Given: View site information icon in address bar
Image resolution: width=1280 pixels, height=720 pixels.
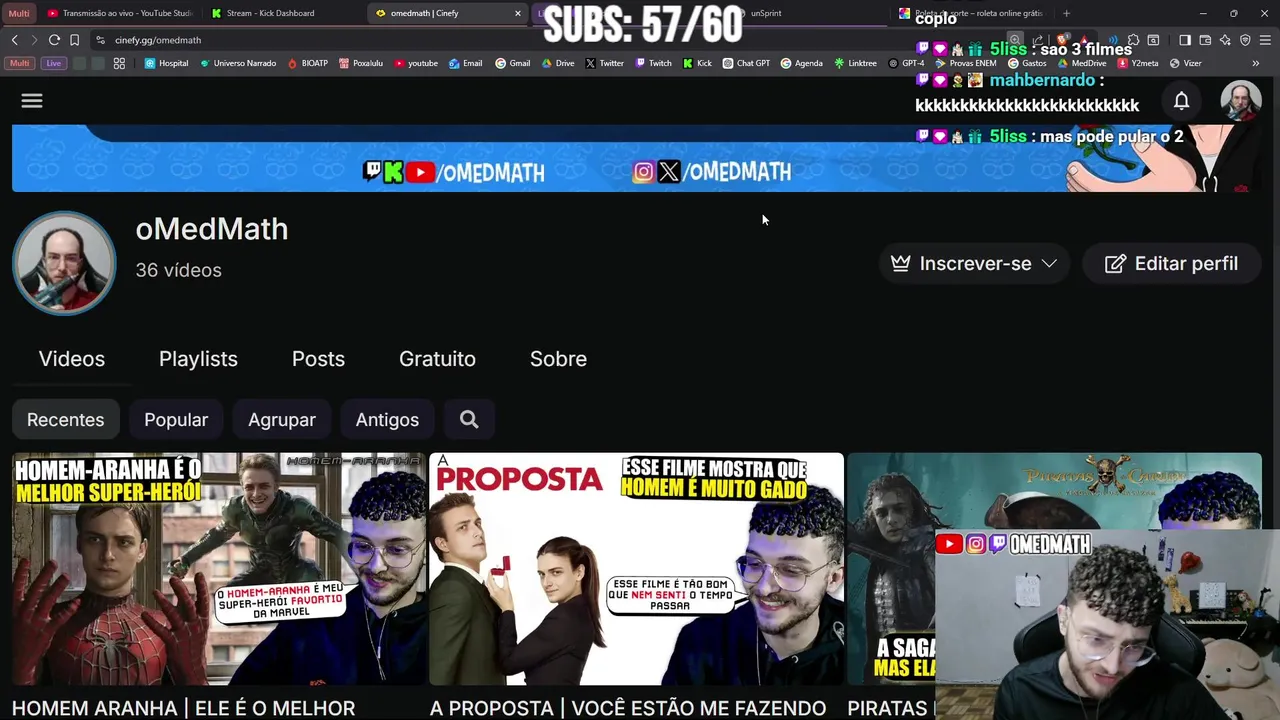Looking at the screenshot, I should [100, 40].
